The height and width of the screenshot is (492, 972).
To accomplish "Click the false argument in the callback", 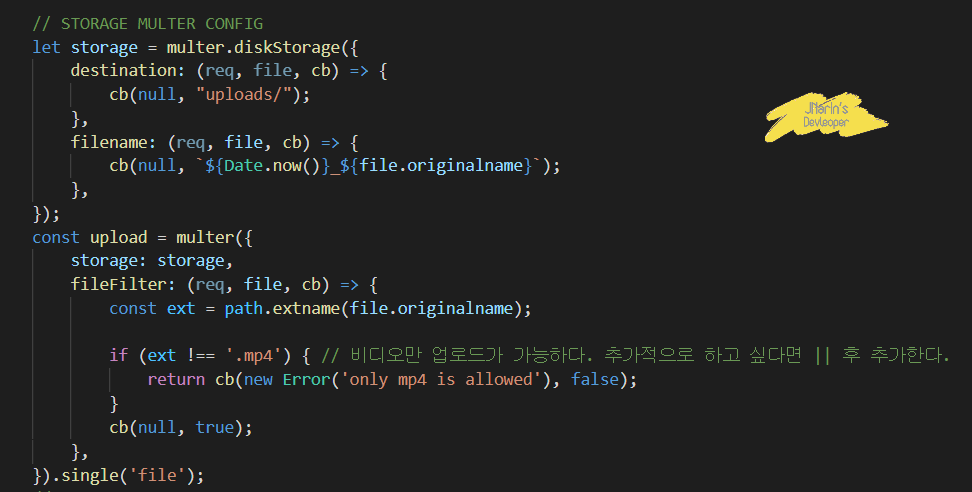I will (595, 379).
